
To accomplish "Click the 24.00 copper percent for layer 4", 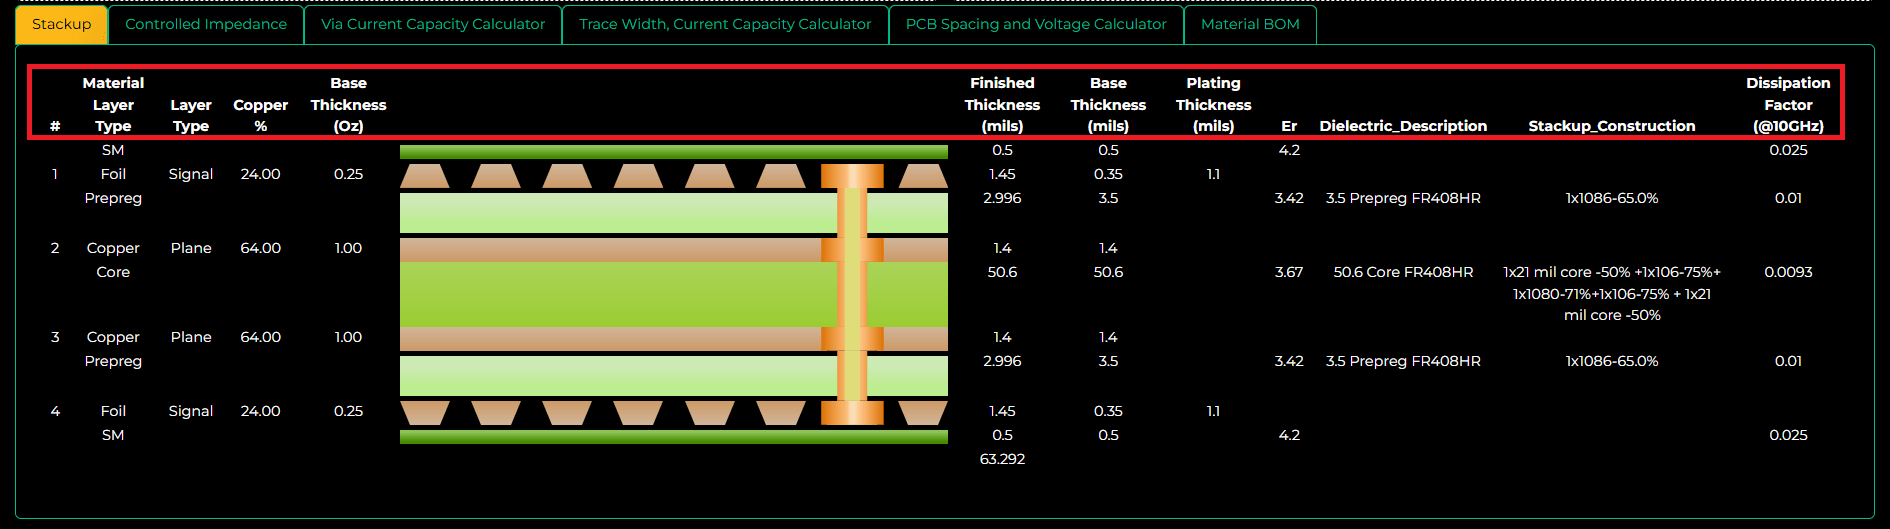I will click(260, 411).
